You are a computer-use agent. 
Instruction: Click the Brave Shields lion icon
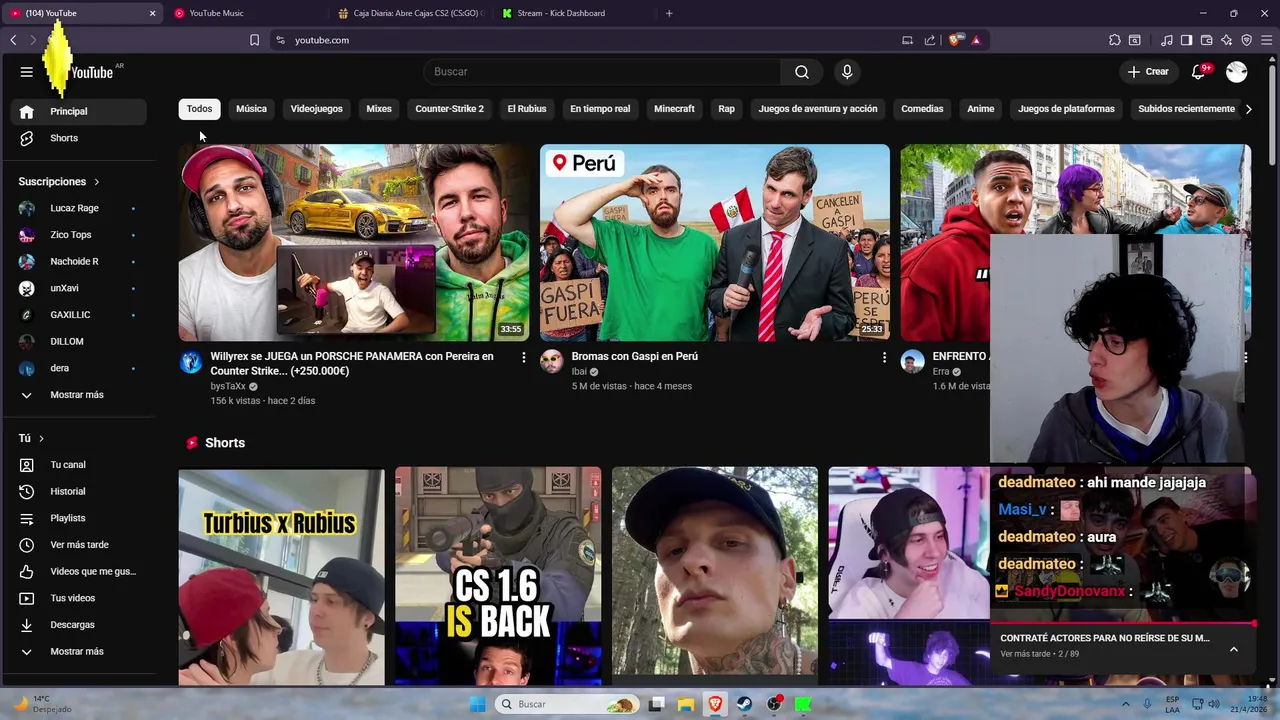pos(954,40)
